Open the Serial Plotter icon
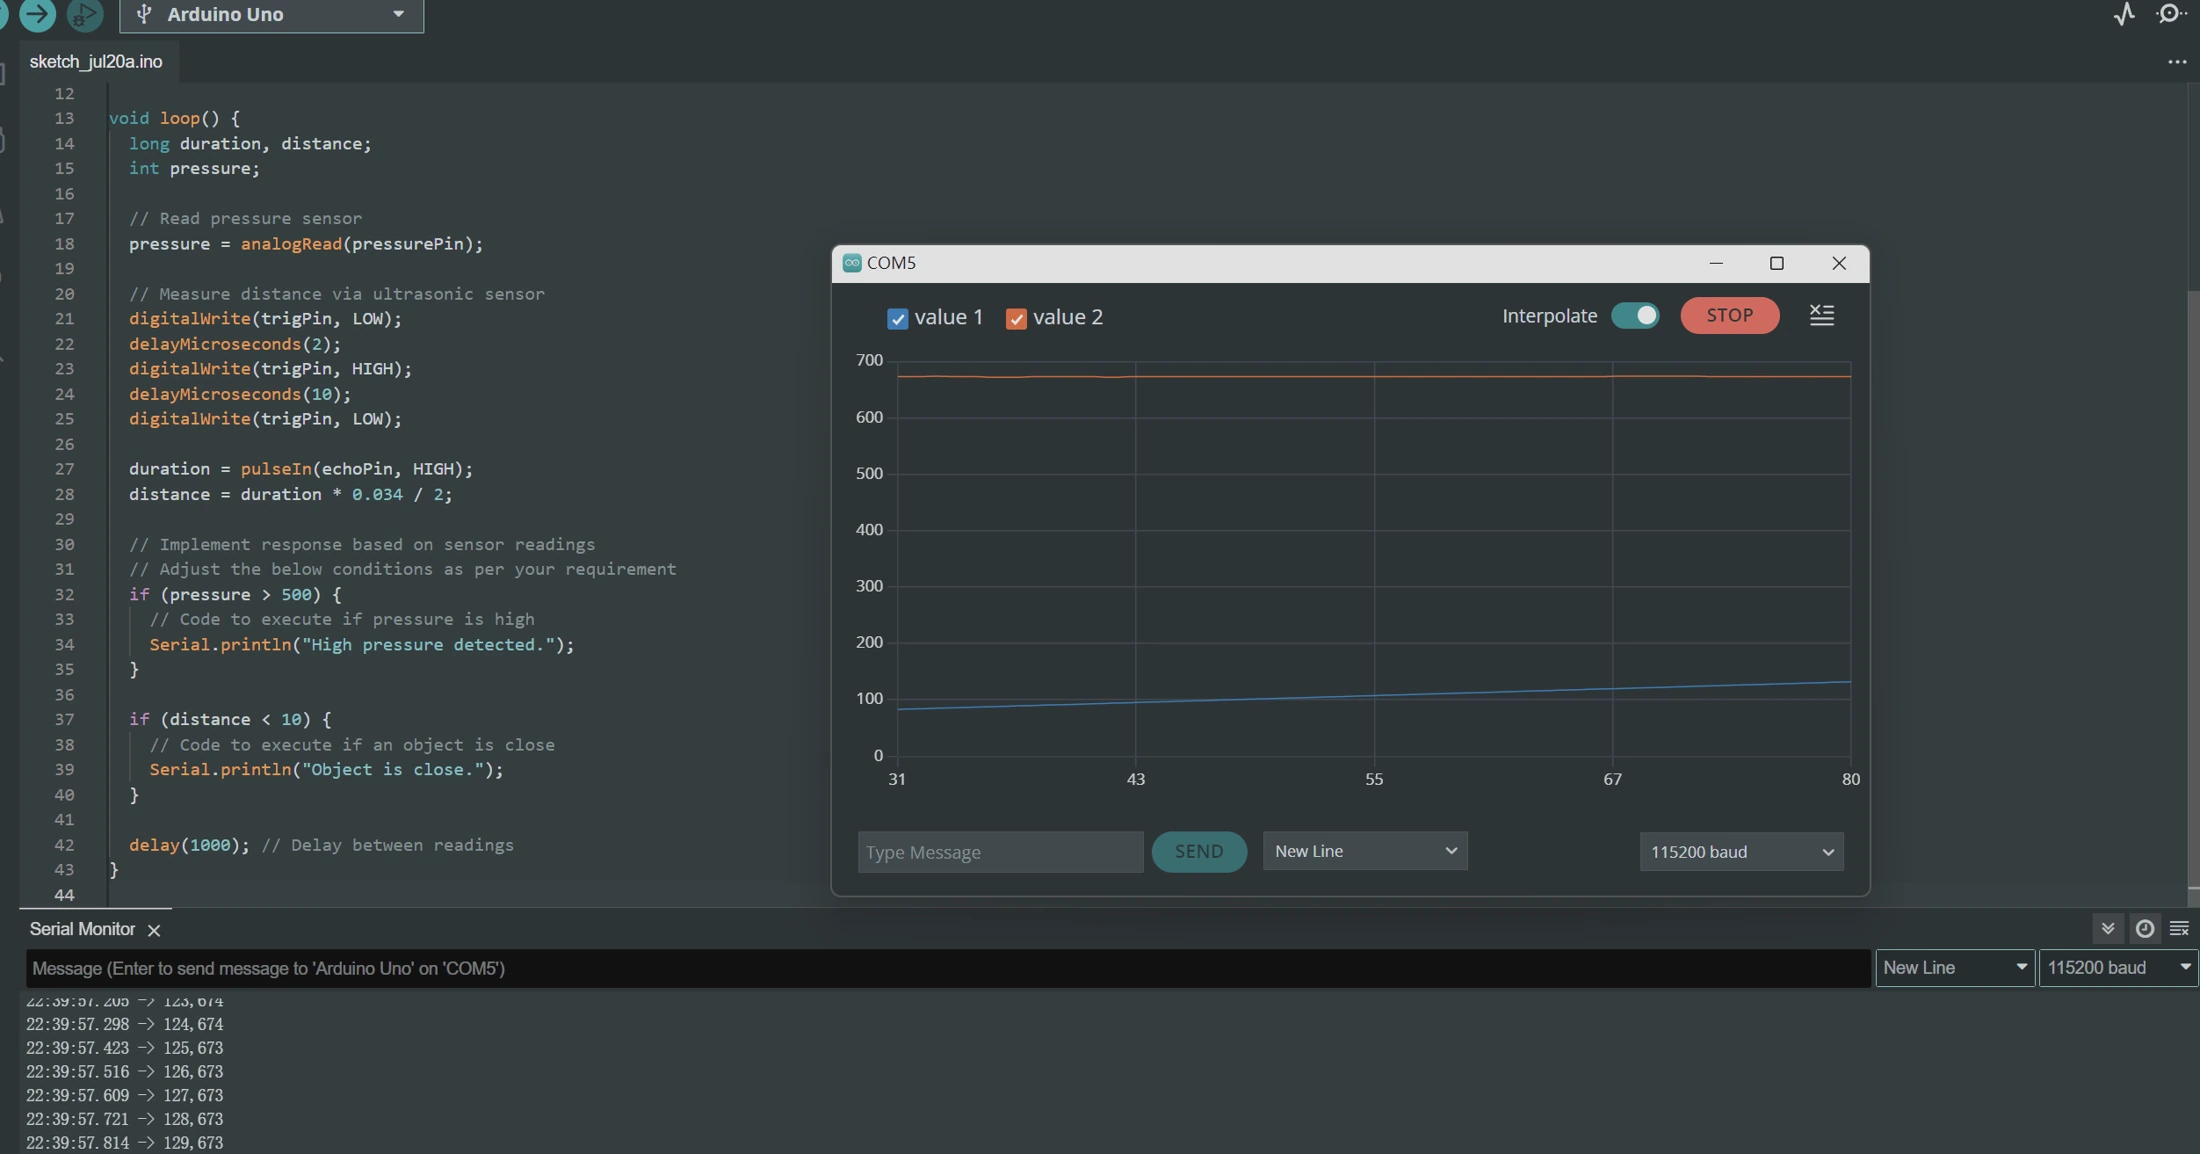2200x1154 pixels. click(2124, 14)
